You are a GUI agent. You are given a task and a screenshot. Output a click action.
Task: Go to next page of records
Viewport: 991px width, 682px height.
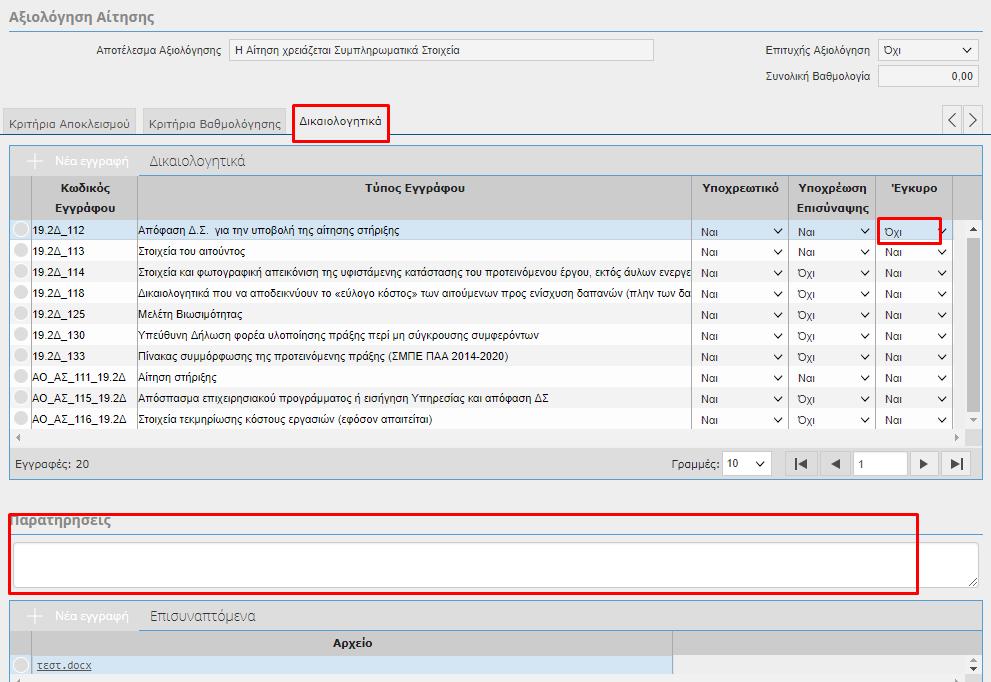[x=923, y=464]
